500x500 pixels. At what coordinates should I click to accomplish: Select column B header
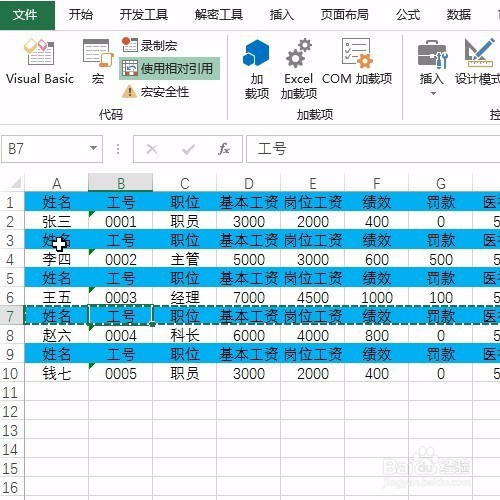coord(121,183)
